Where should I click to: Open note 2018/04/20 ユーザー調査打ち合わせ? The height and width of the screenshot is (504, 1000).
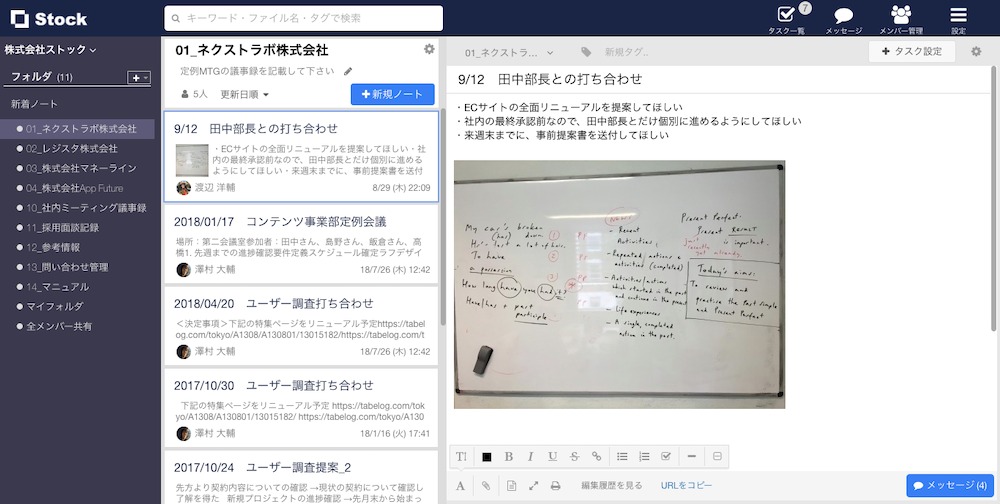pyautogui.click(x=301, y=326)
